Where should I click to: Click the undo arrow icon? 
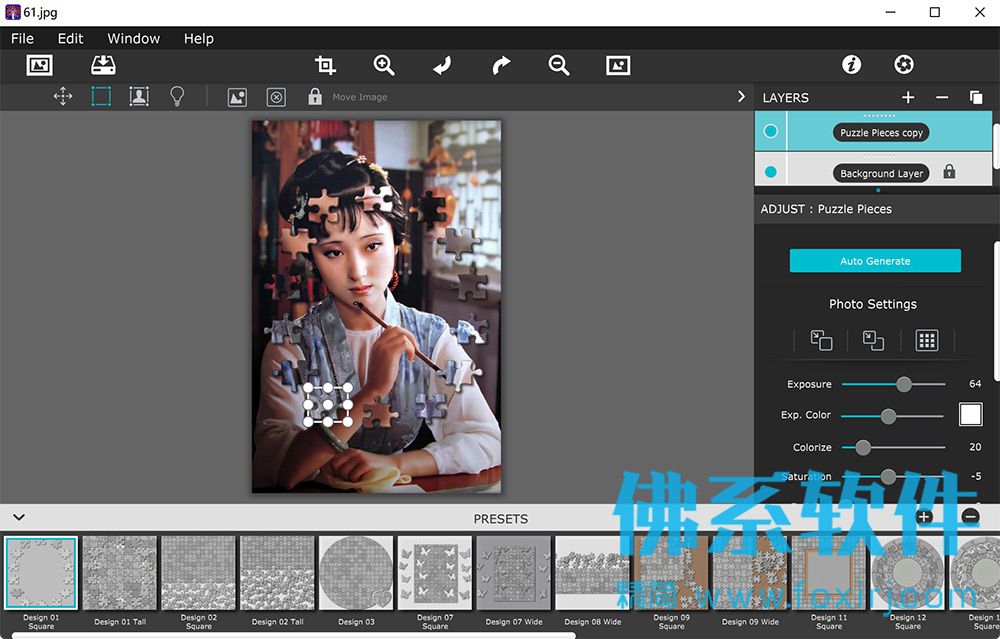pyautogui.click(x=442, y=65)
